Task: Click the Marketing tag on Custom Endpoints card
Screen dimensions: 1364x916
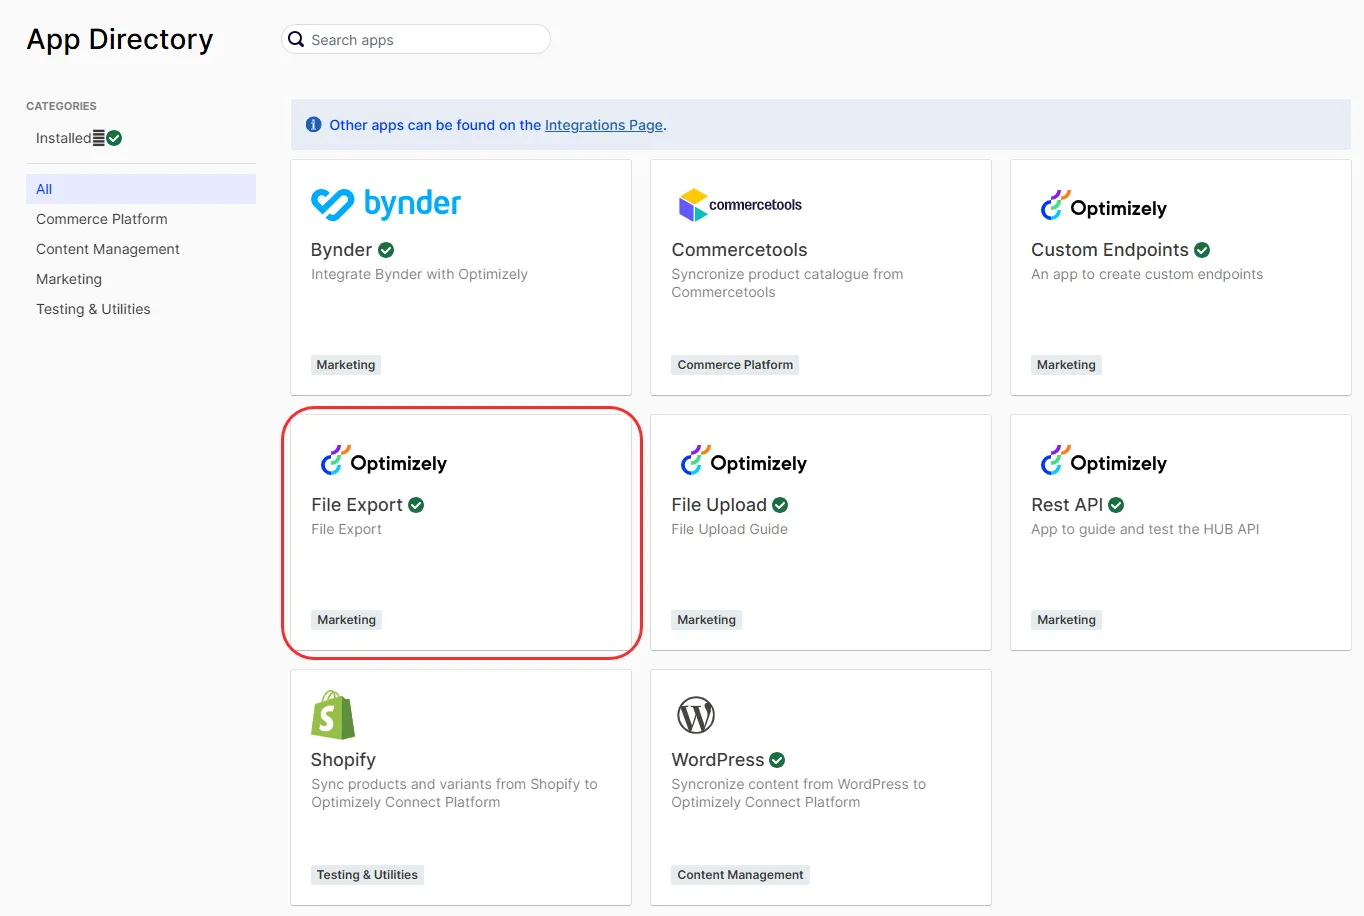Action: click(x=1066, y=365)
